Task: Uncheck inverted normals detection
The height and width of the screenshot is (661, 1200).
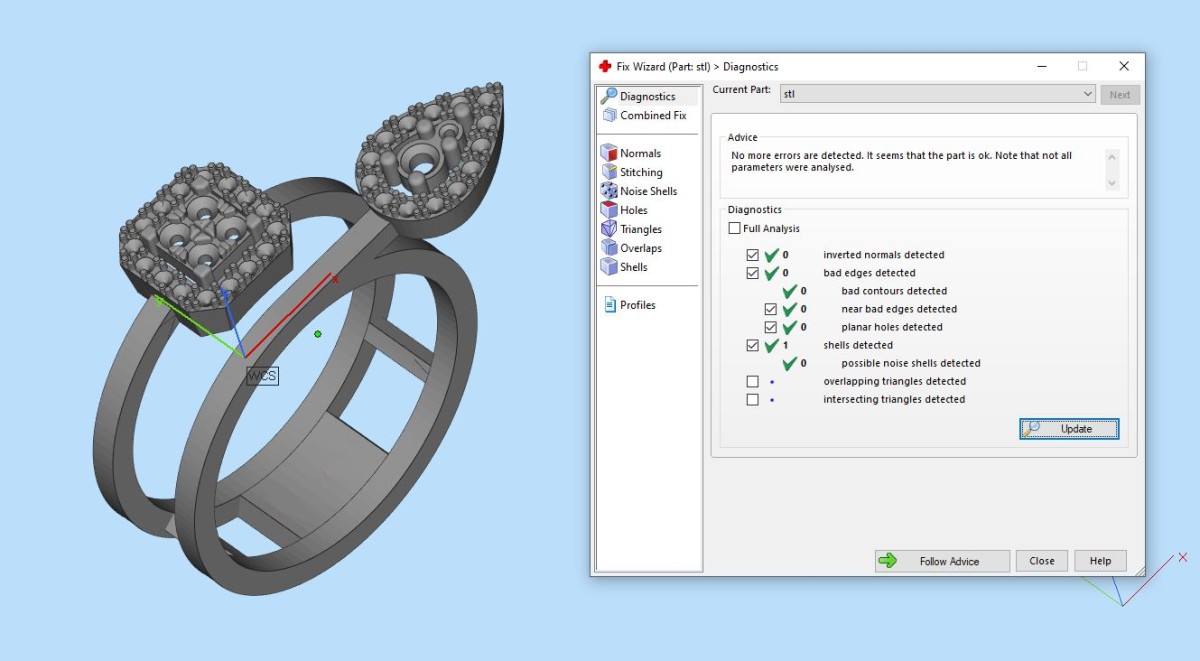Action: 753,255
